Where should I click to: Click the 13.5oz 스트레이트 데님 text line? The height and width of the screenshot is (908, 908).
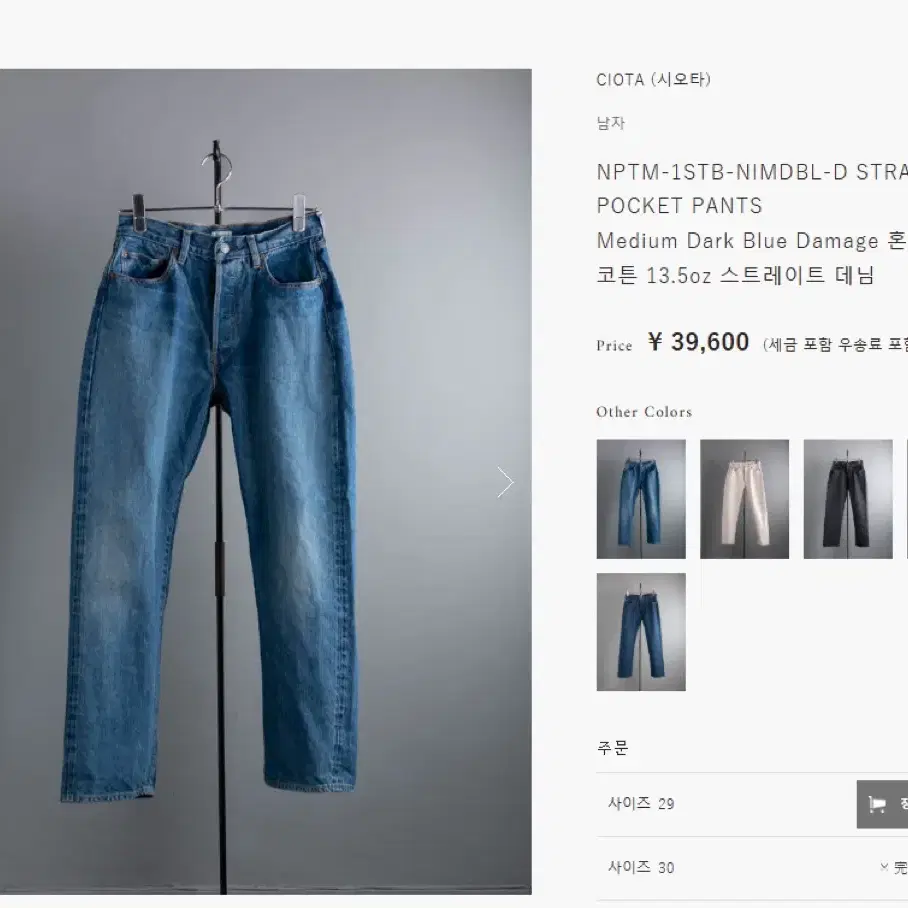tap(760, 275)
